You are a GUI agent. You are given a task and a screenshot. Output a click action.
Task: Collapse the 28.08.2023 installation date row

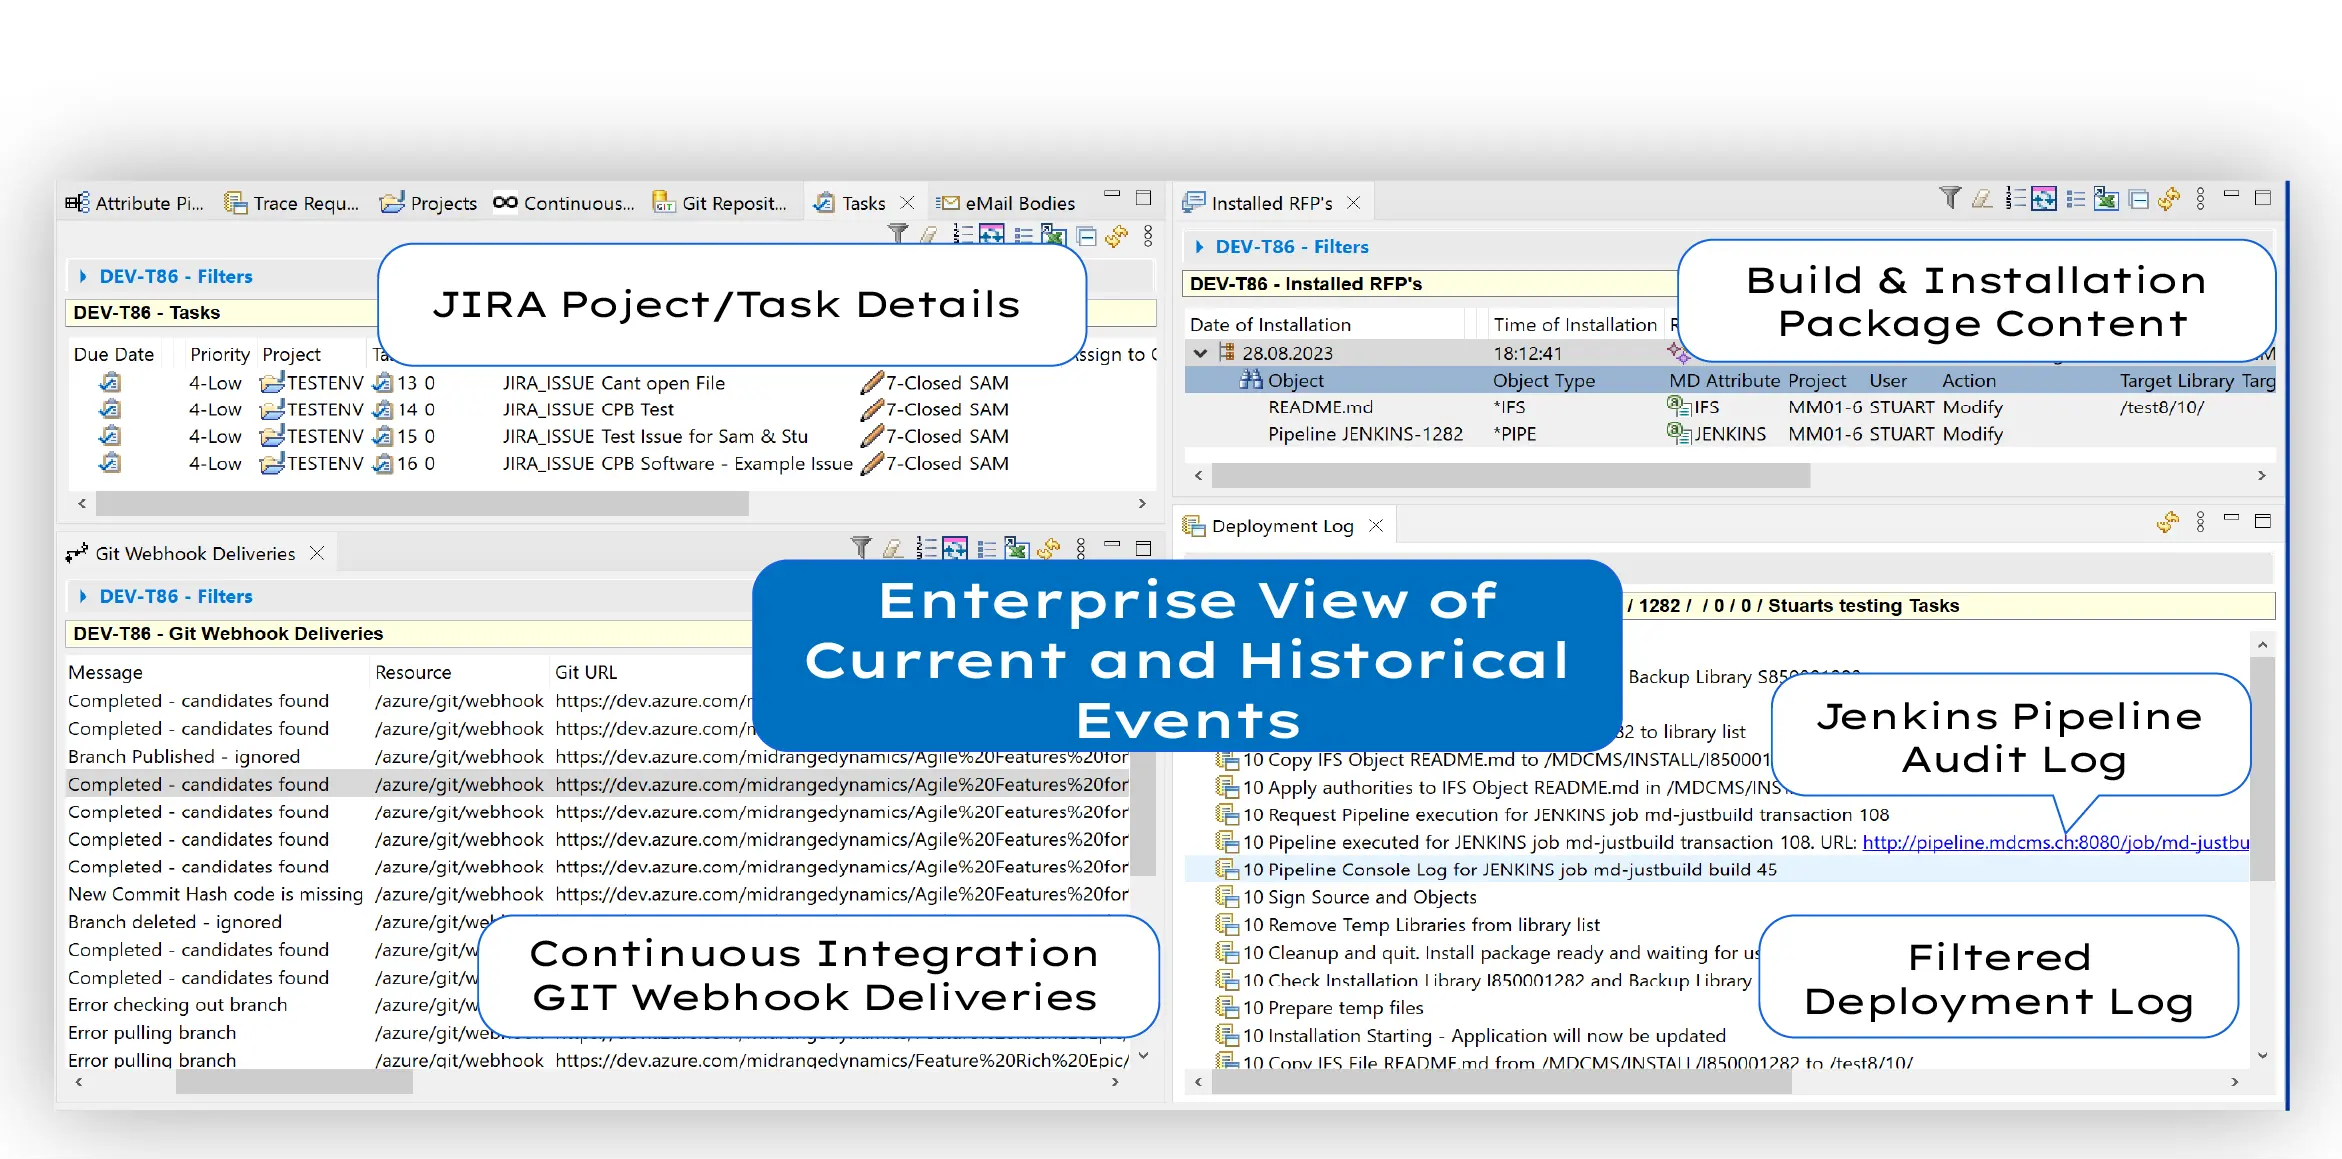[1200, 353]
